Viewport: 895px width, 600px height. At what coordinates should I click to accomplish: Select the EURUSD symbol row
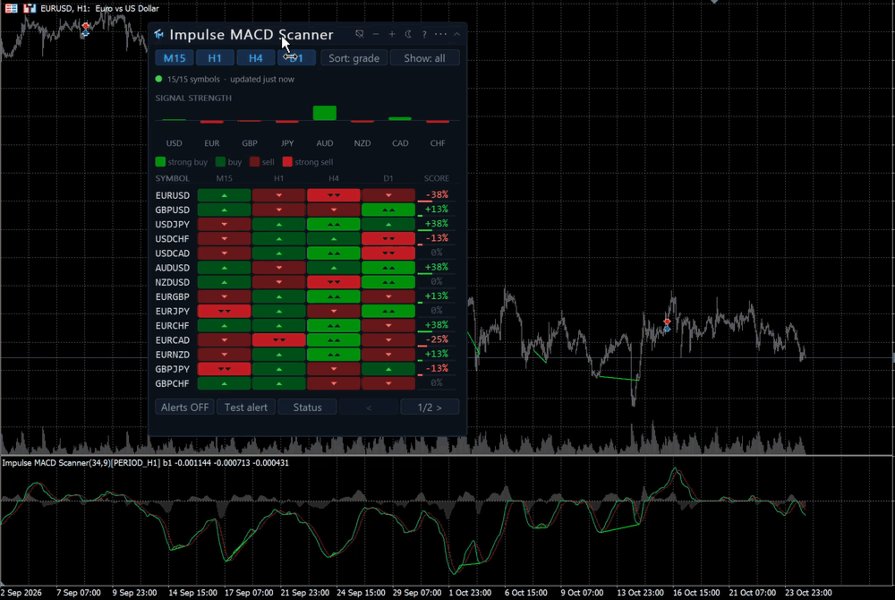(x=305, y=195)
